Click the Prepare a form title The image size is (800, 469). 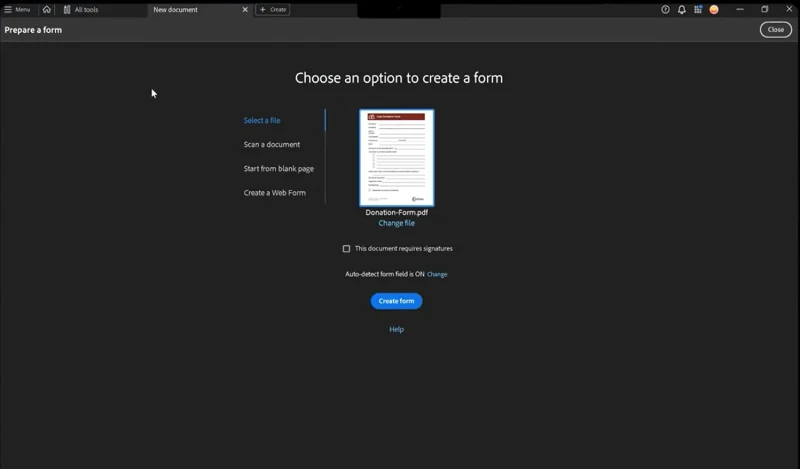tap(33, 30)
